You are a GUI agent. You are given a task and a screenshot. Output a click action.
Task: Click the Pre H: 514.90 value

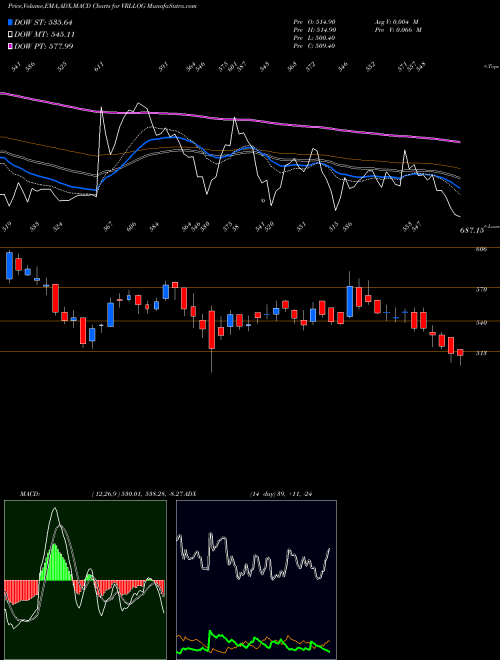[314, 30]
